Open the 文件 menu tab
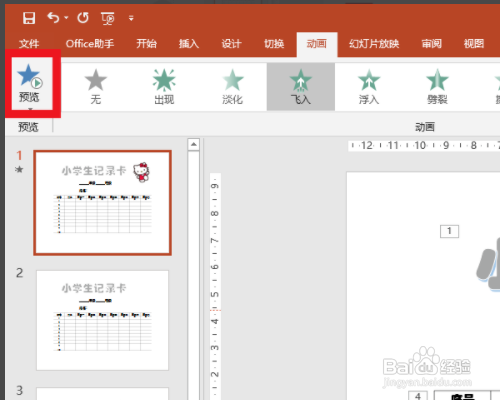Viewport: 500px width, 400px height. click(29, 44)
